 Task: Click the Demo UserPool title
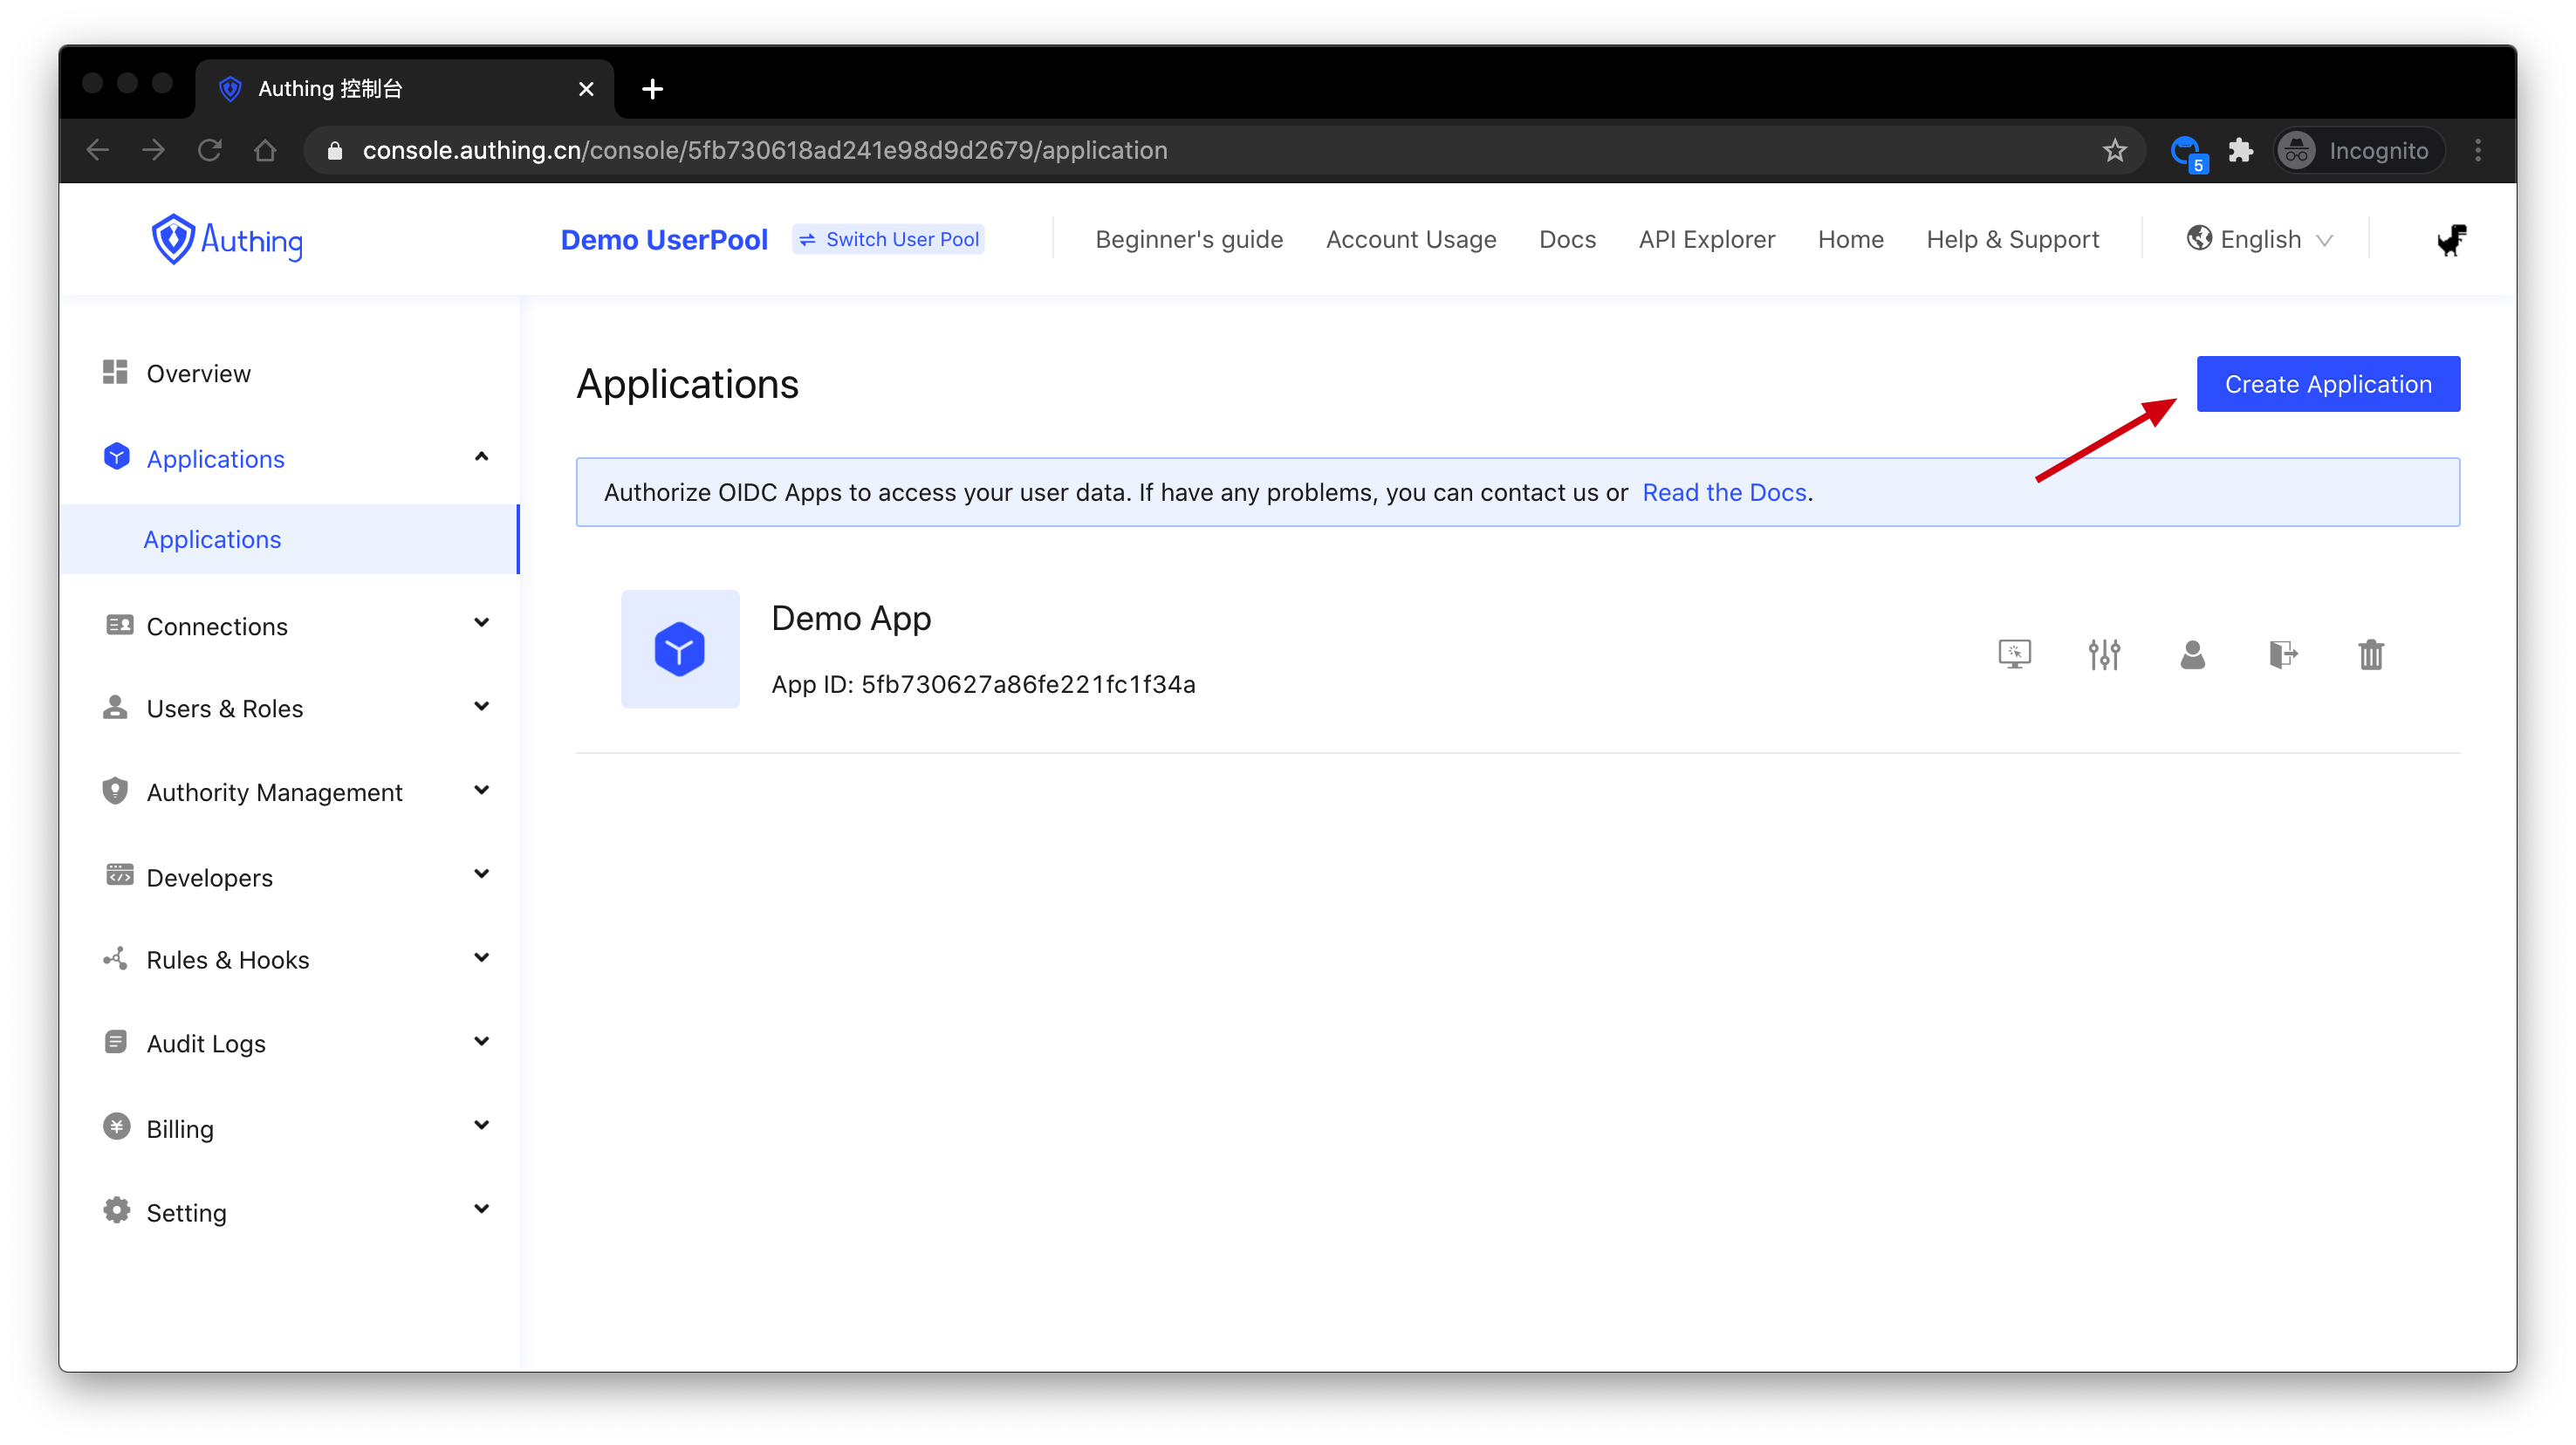pyautogui.click(x=664, y=240)
